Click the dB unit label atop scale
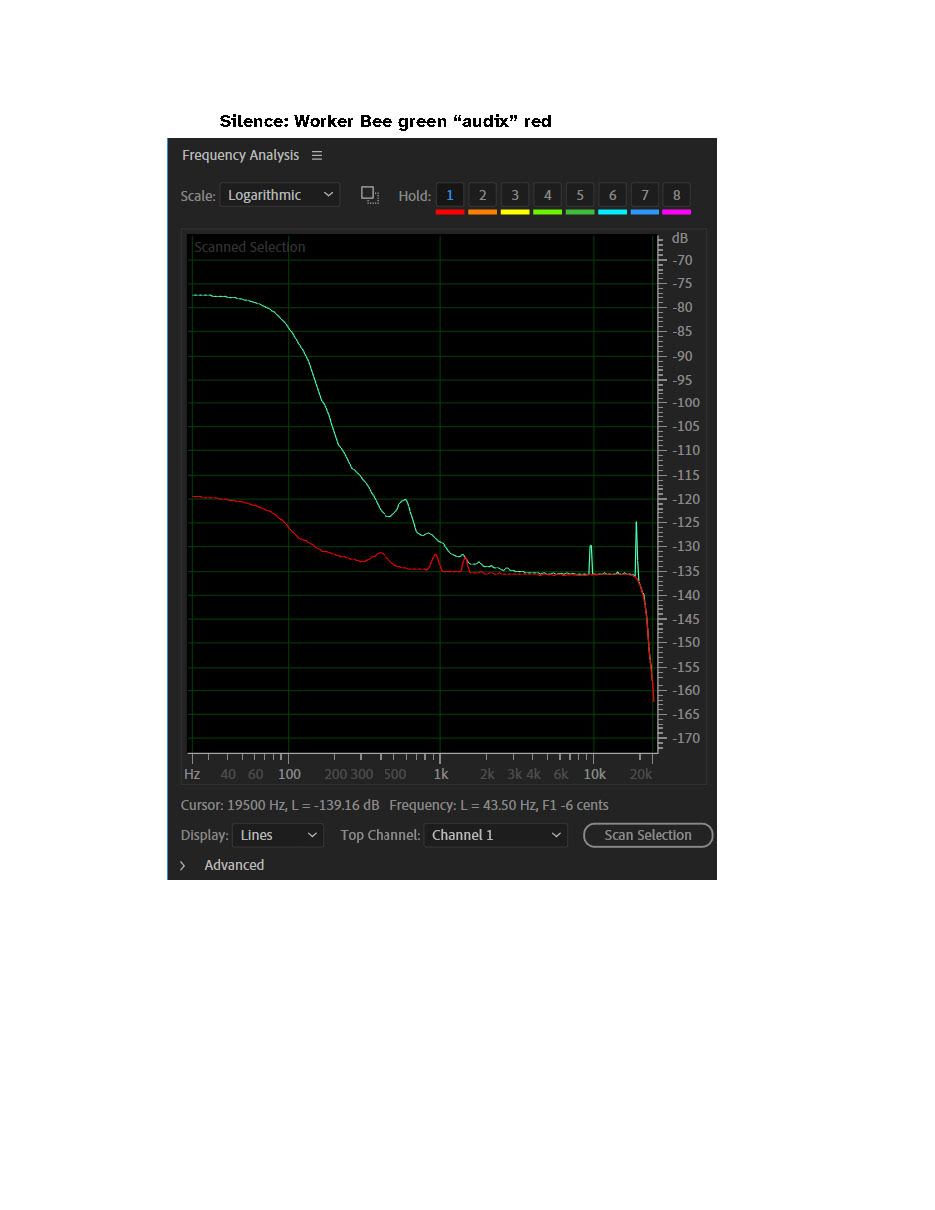The image size is (935, 1210). point(680,238)
